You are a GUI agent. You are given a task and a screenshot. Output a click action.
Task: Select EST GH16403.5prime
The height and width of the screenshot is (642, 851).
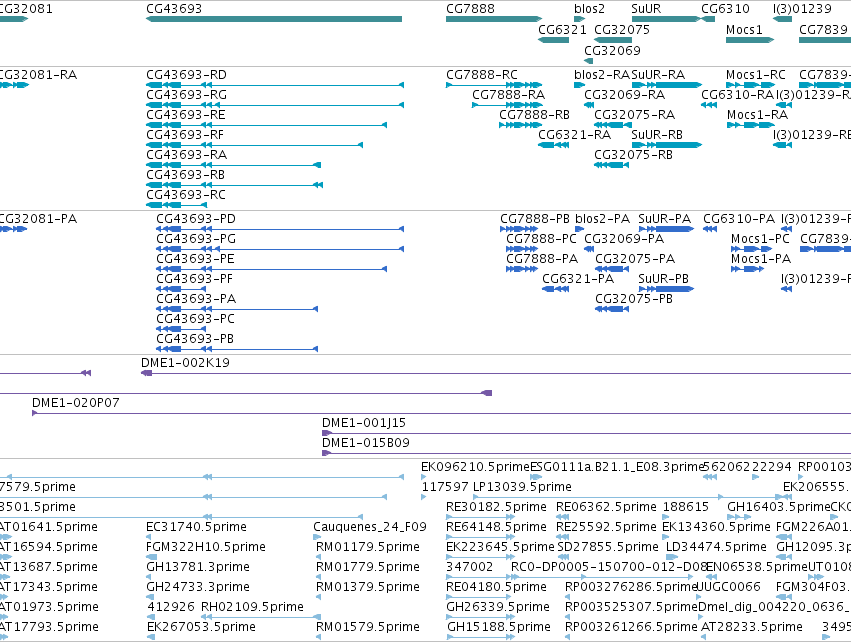pos(778,507)
